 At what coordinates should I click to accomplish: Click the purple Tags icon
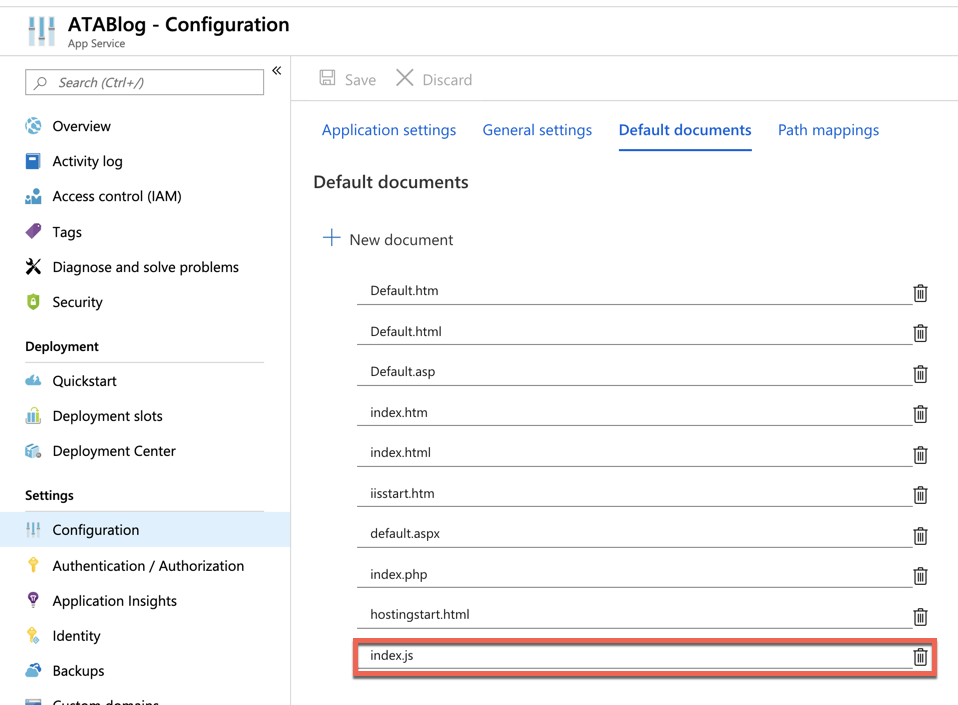(33, 232)
